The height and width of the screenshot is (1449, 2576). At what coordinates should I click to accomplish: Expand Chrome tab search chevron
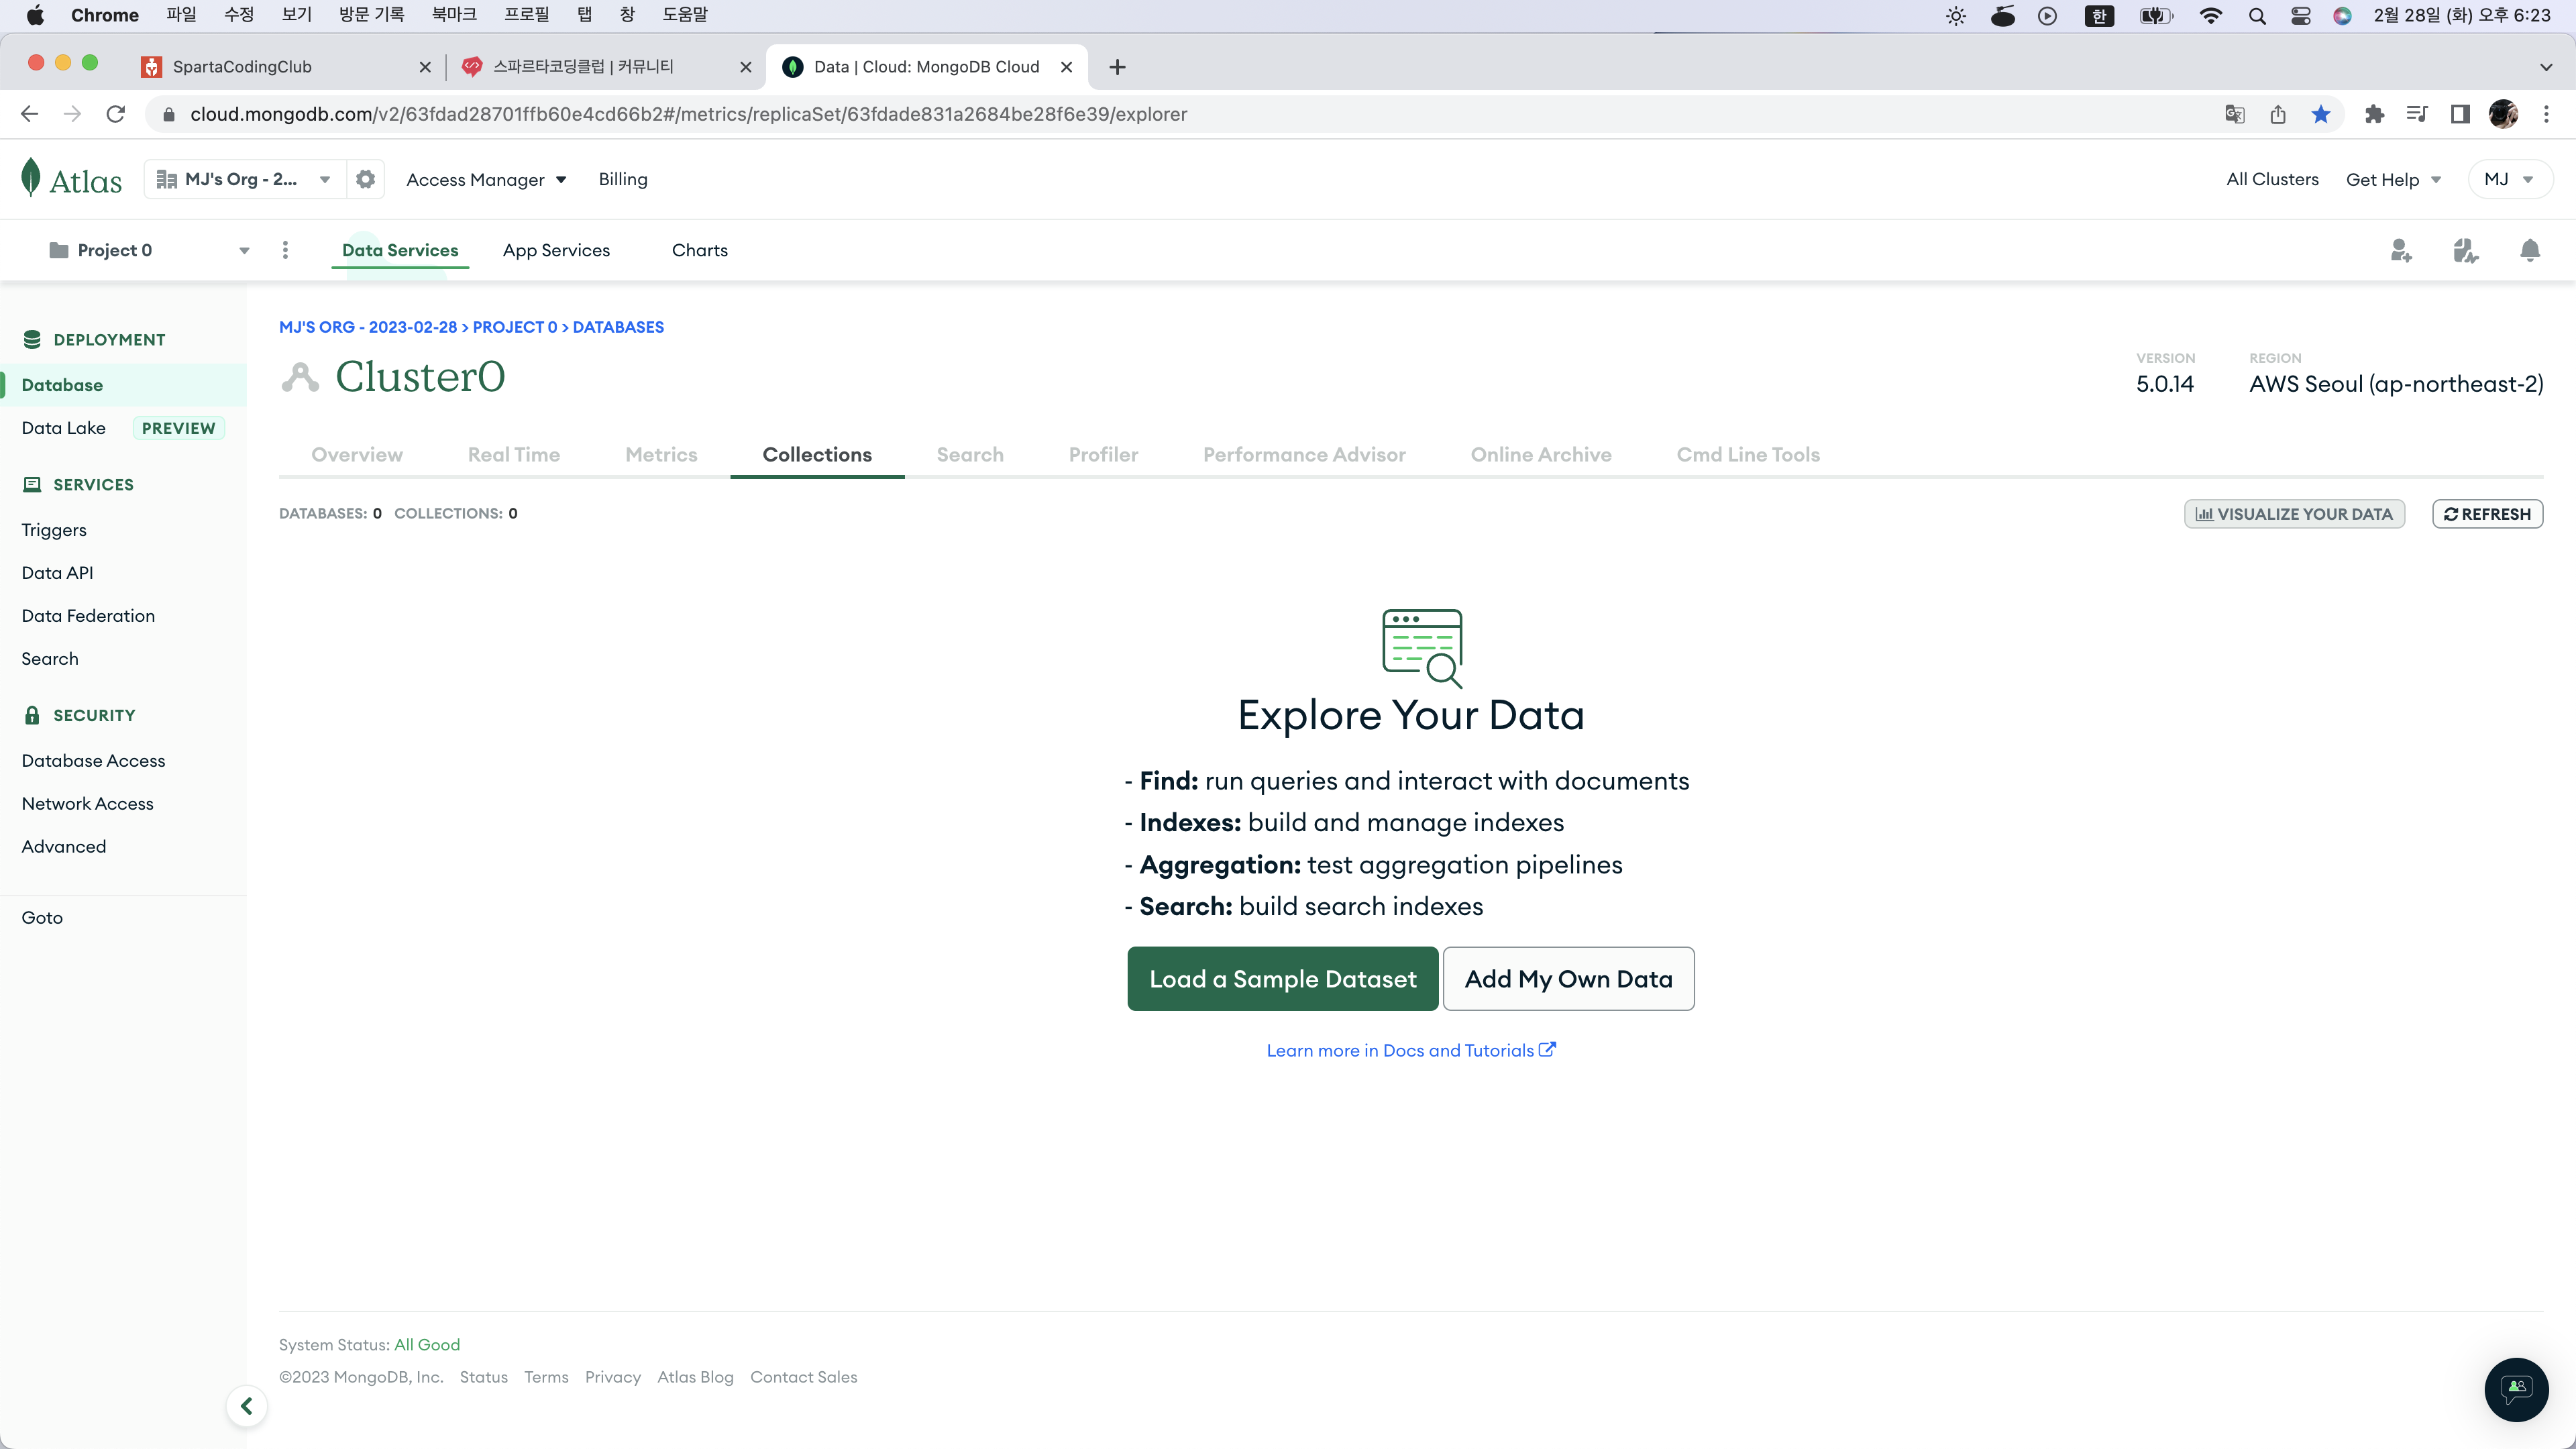2546,67
